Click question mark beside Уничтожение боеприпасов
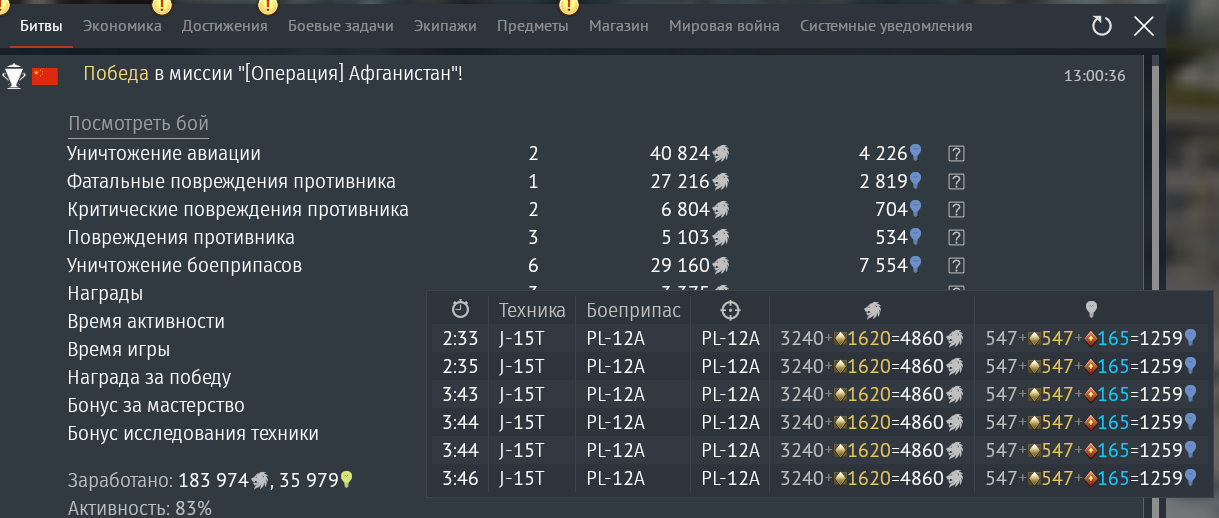1219x518 pixels. pyautogui.click(x=956, y=266)
